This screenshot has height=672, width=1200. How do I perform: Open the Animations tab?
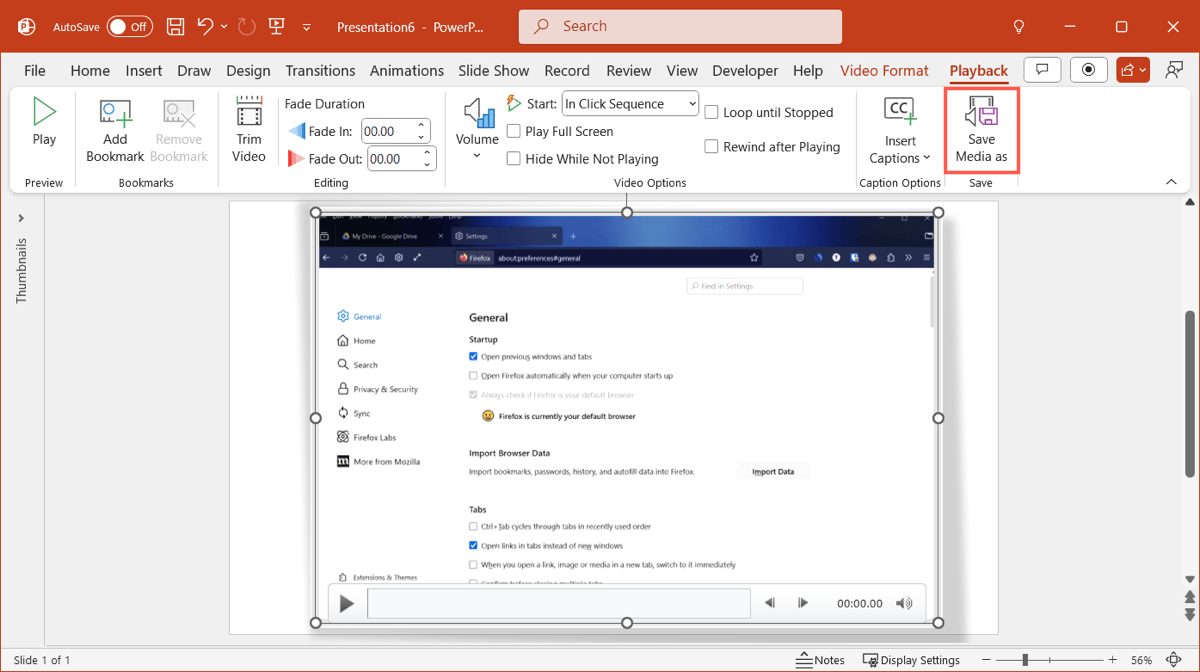408,70
